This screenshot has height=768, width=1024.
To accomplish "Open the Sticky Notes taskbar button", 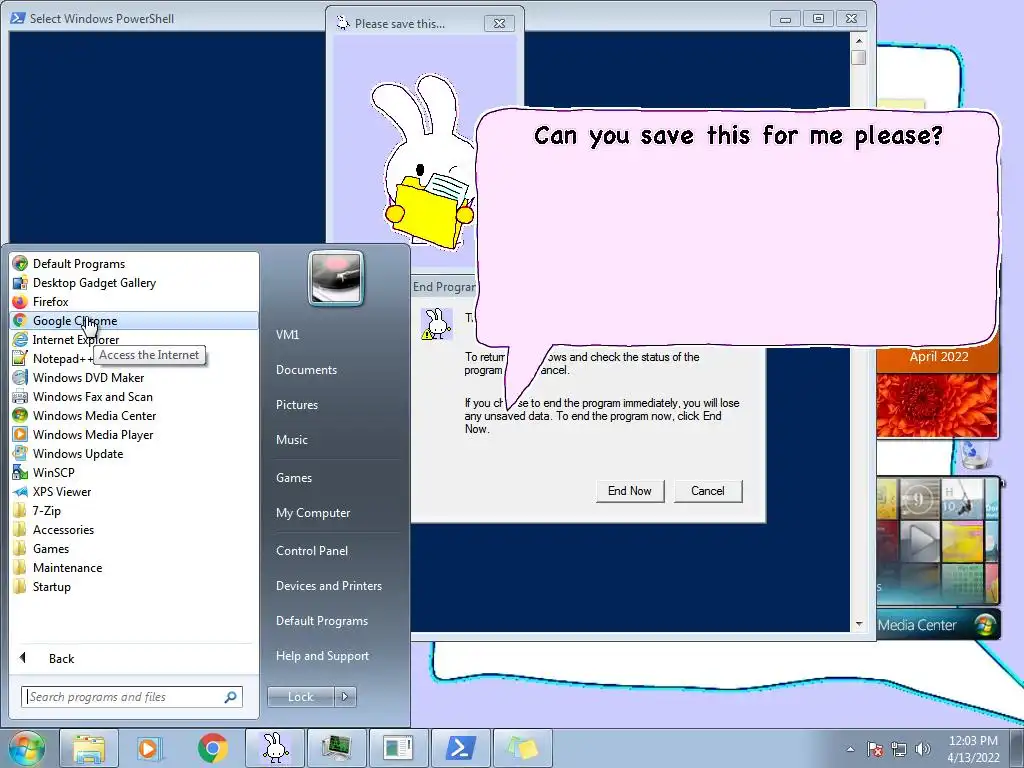I will [x=522, y=748].
